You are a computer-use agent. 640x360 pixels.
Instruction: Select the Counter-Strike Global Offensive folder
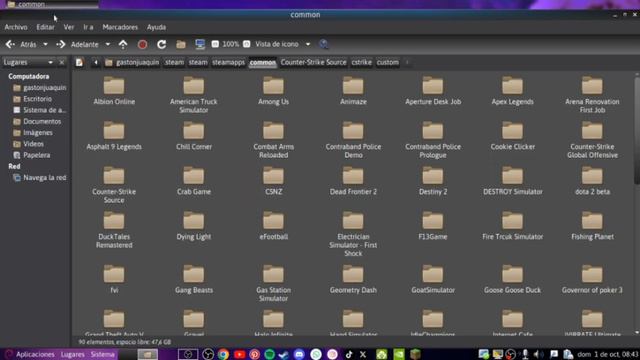tap(592, 140)
